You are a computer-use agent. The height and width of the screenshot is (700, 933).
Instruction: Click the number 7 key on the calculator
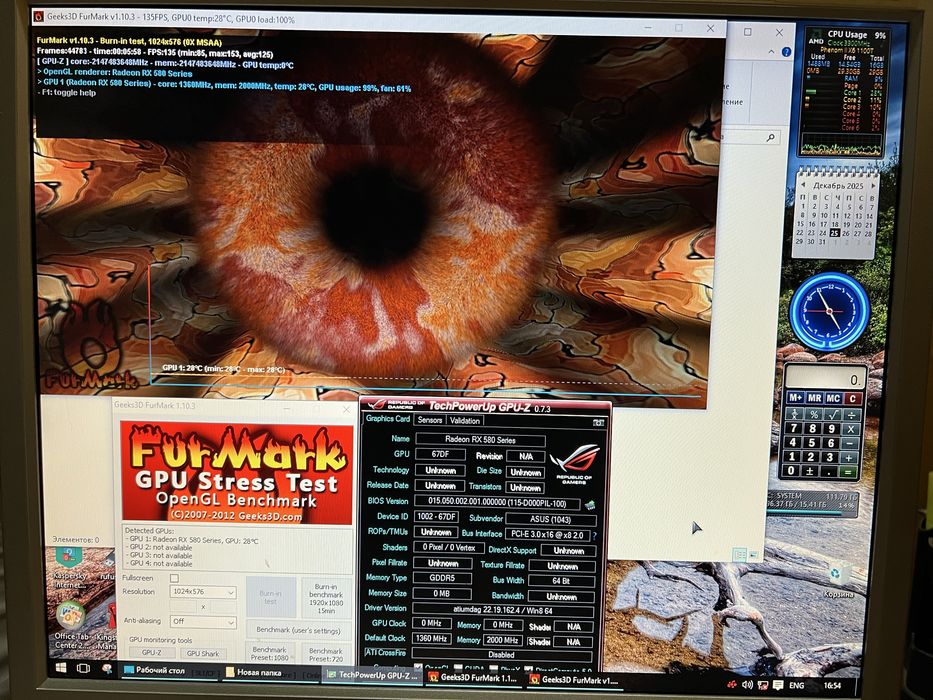(x=794, y=428)
